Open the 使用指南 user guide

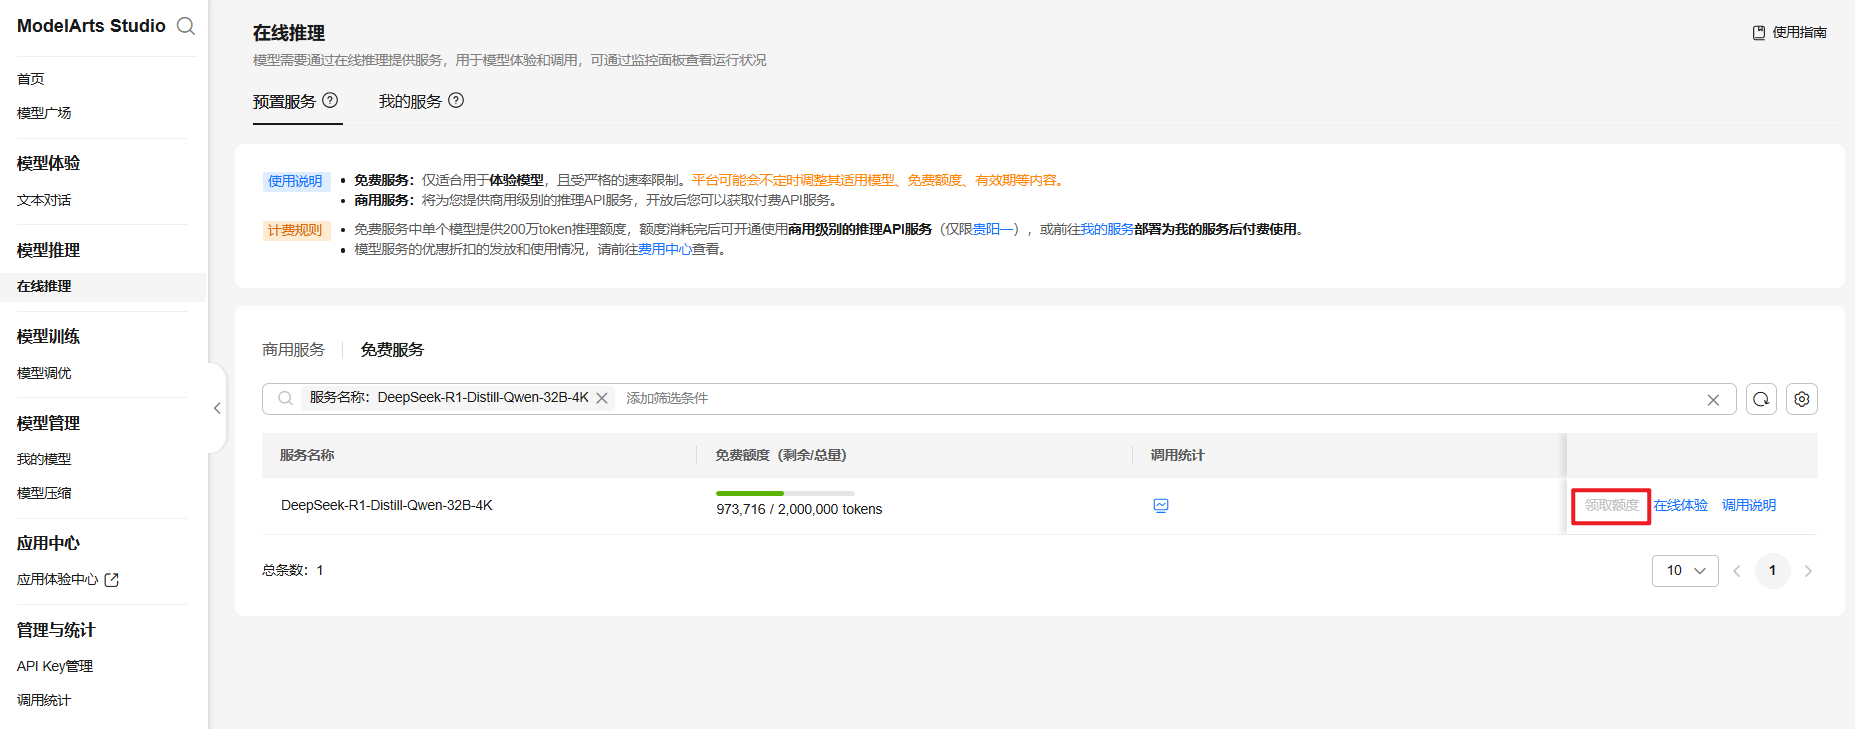click(x=1790, y=33)
